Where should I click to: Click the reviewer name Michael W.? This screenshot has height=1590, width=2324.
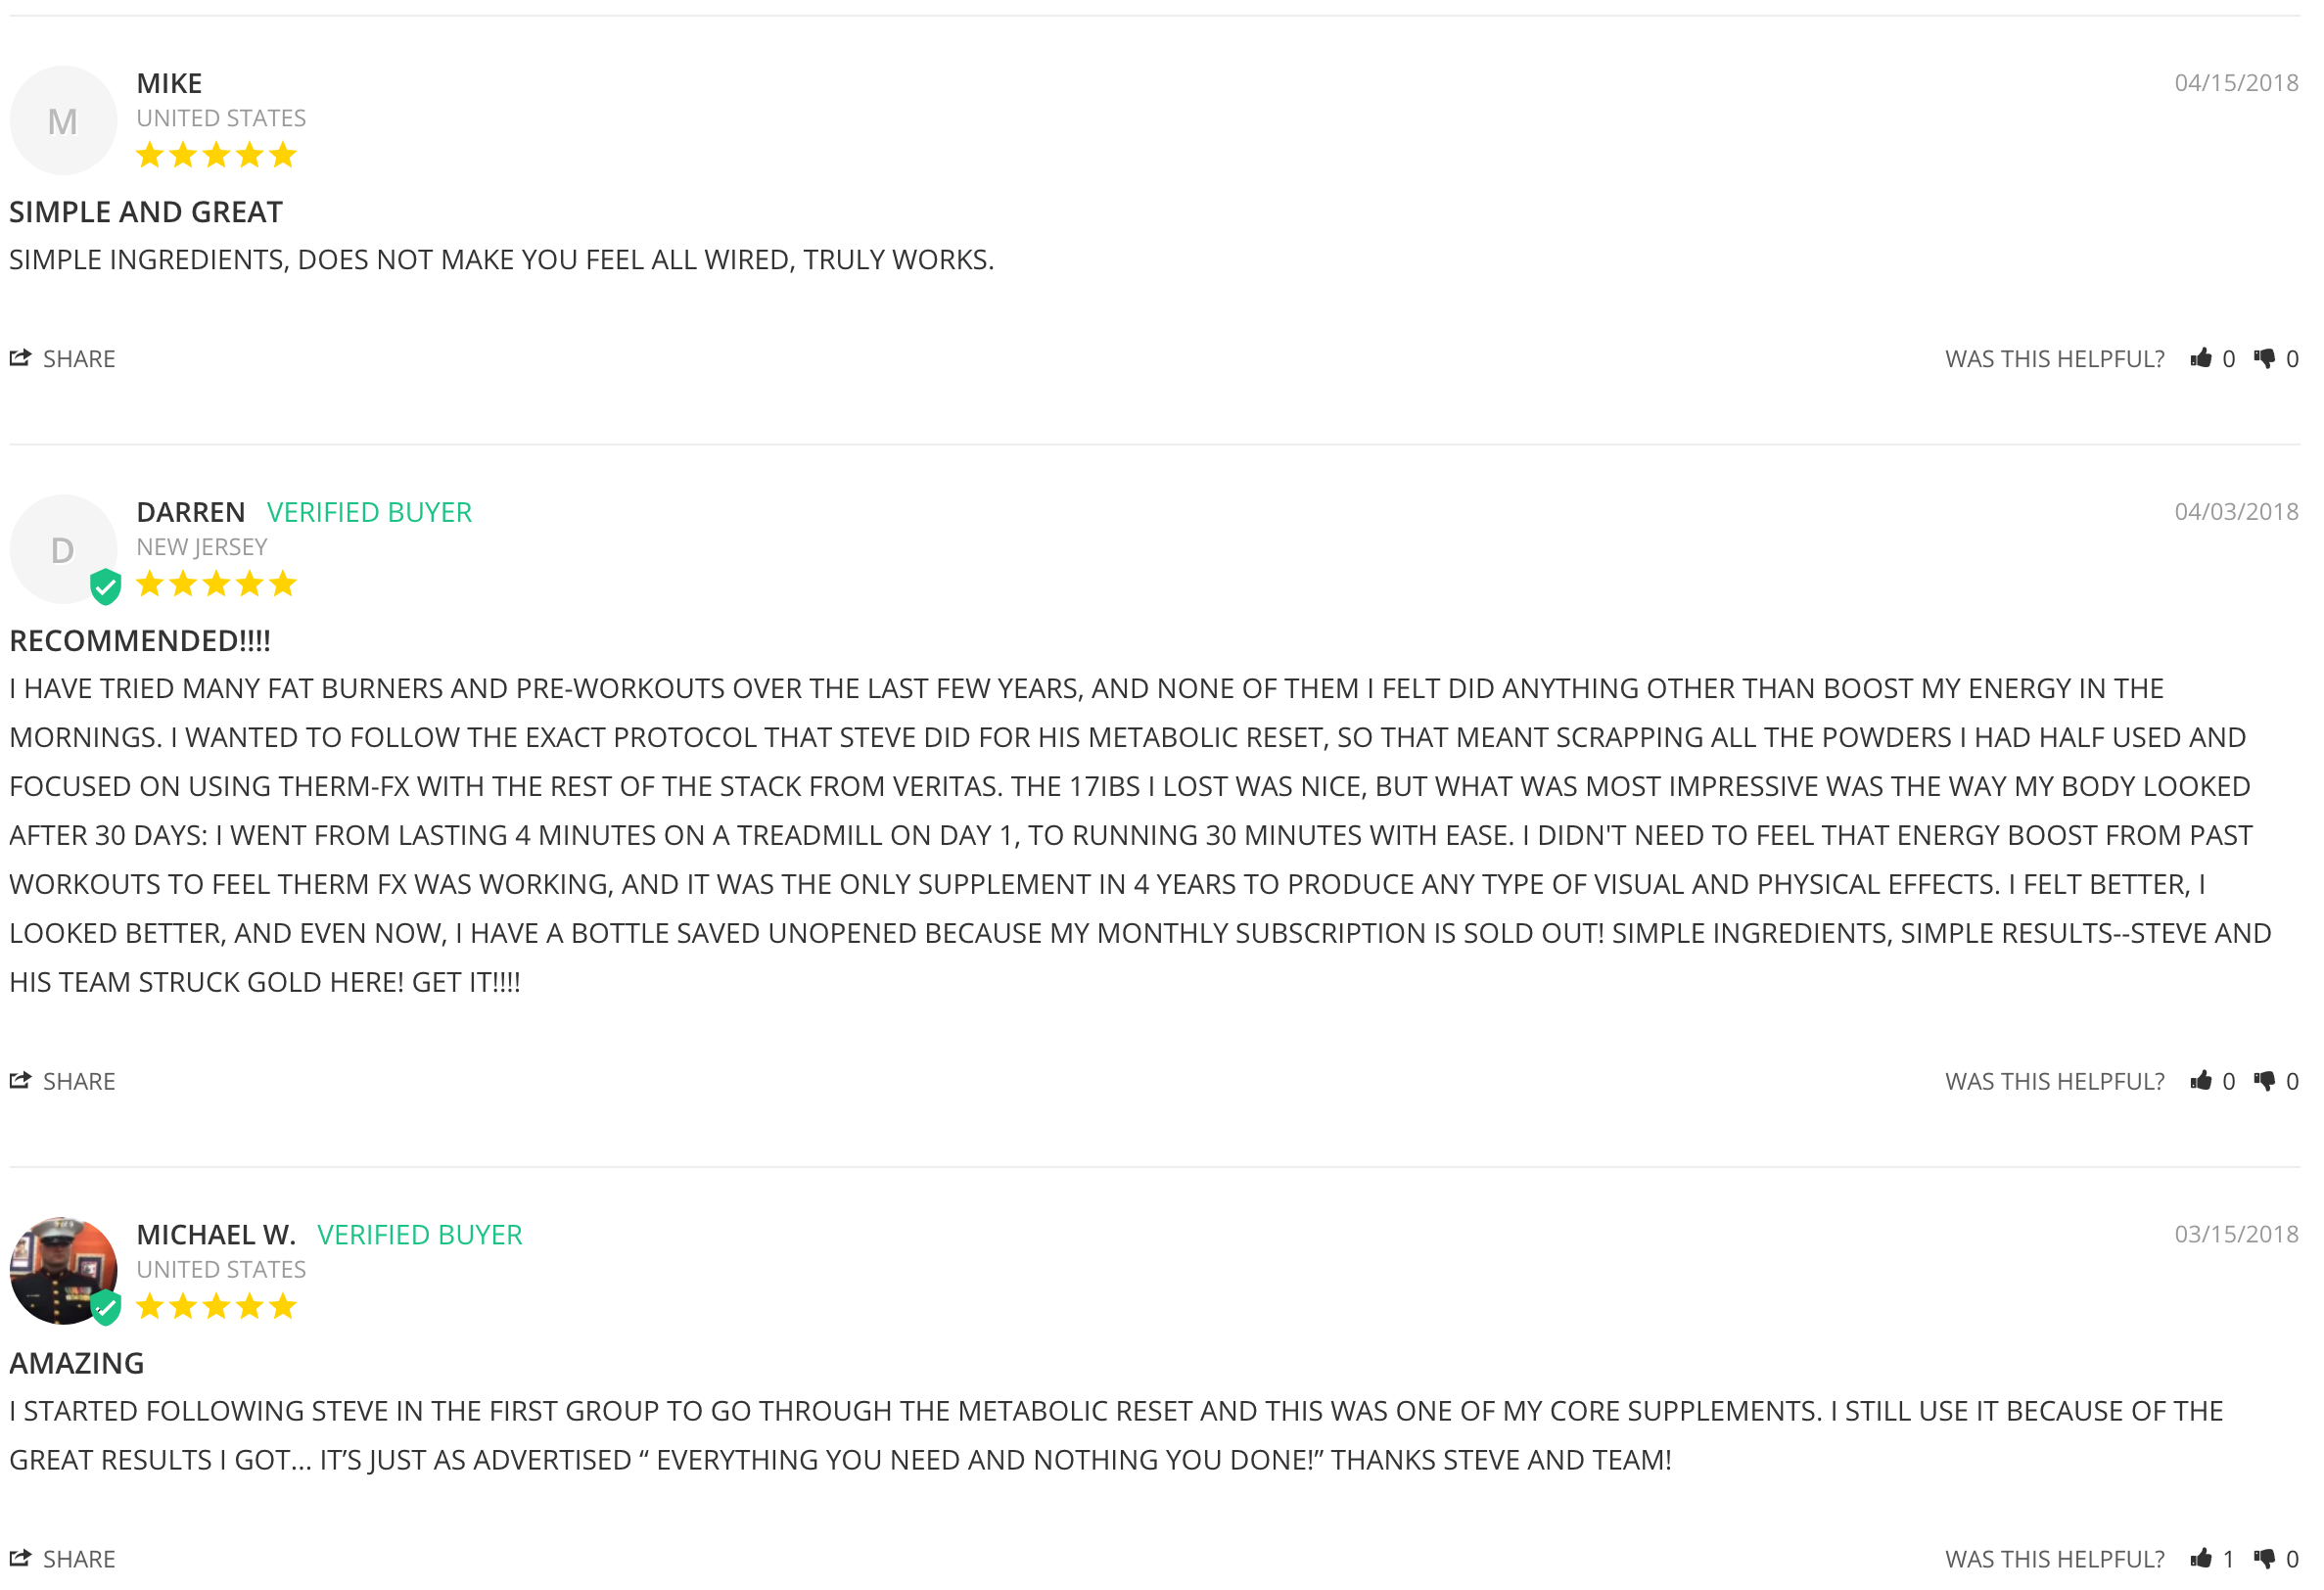(216, 1236)
